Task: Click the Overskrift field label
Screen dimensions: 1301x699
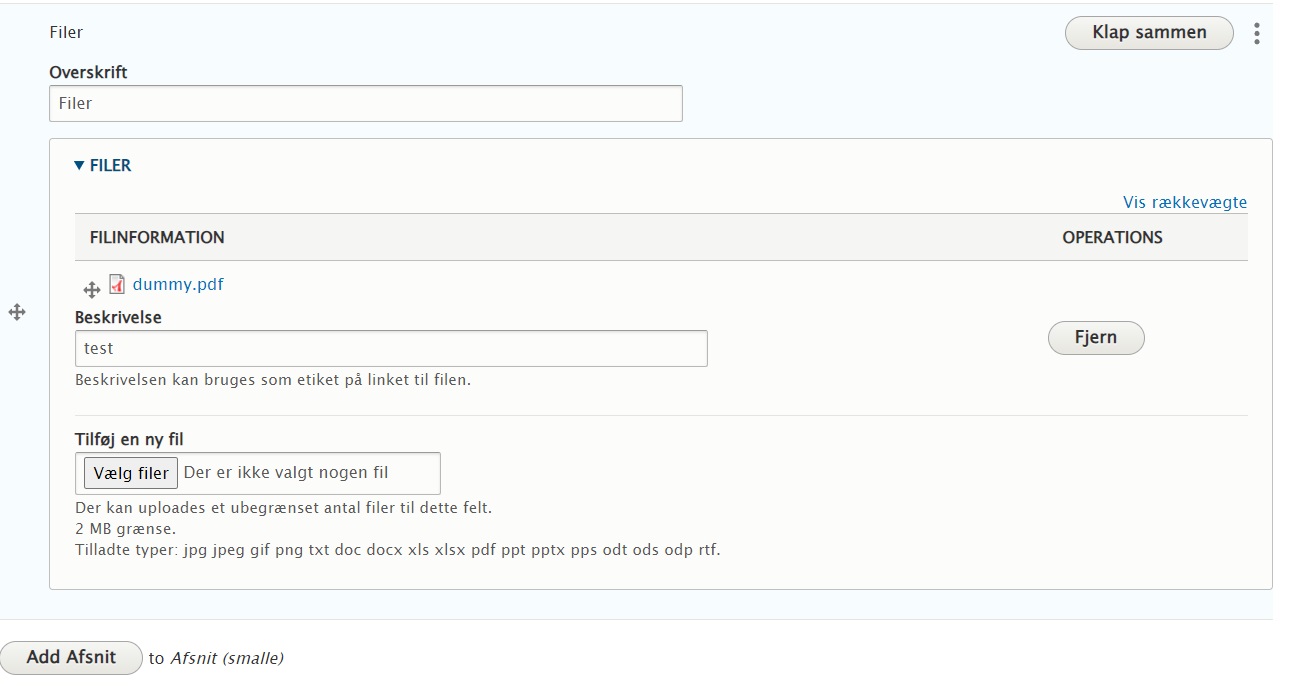Action: [x=88, y=73]
